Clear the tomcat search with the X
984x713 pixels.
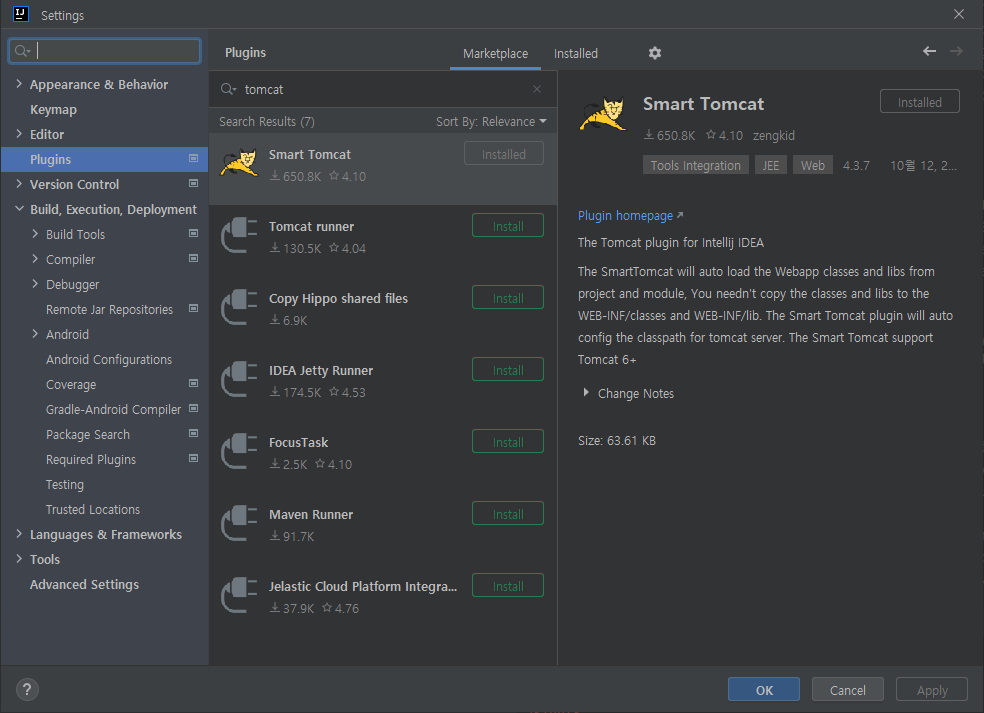click(537, 89)
